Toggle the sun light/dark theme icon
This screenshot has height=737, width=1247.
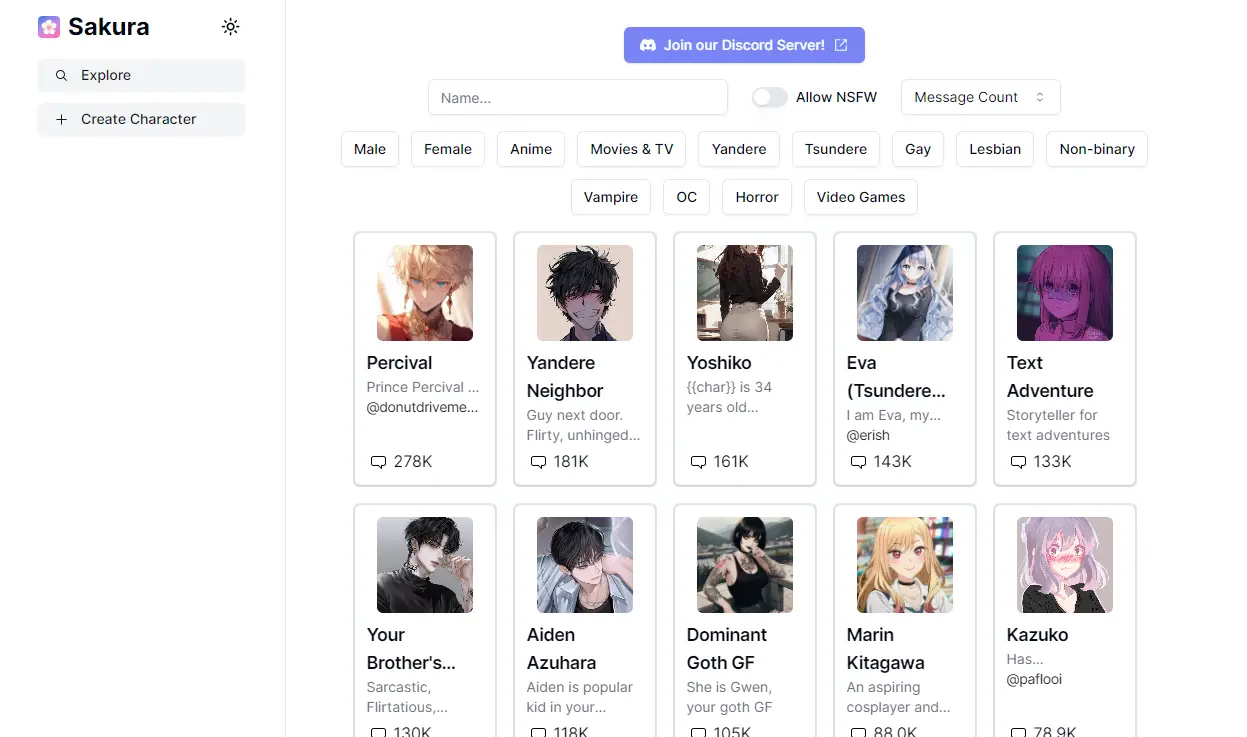point(230,27)
